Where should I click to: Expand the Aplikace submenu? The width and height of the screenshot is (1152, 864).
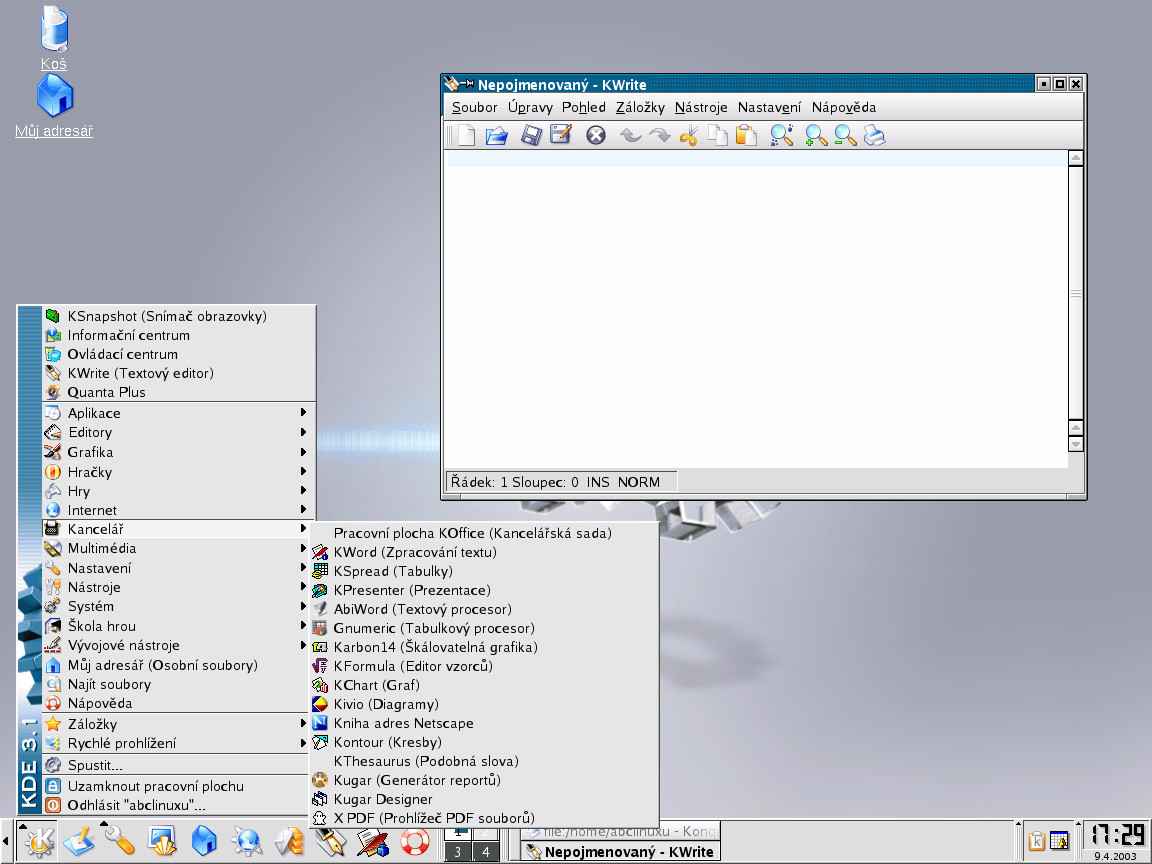(179, 413)
